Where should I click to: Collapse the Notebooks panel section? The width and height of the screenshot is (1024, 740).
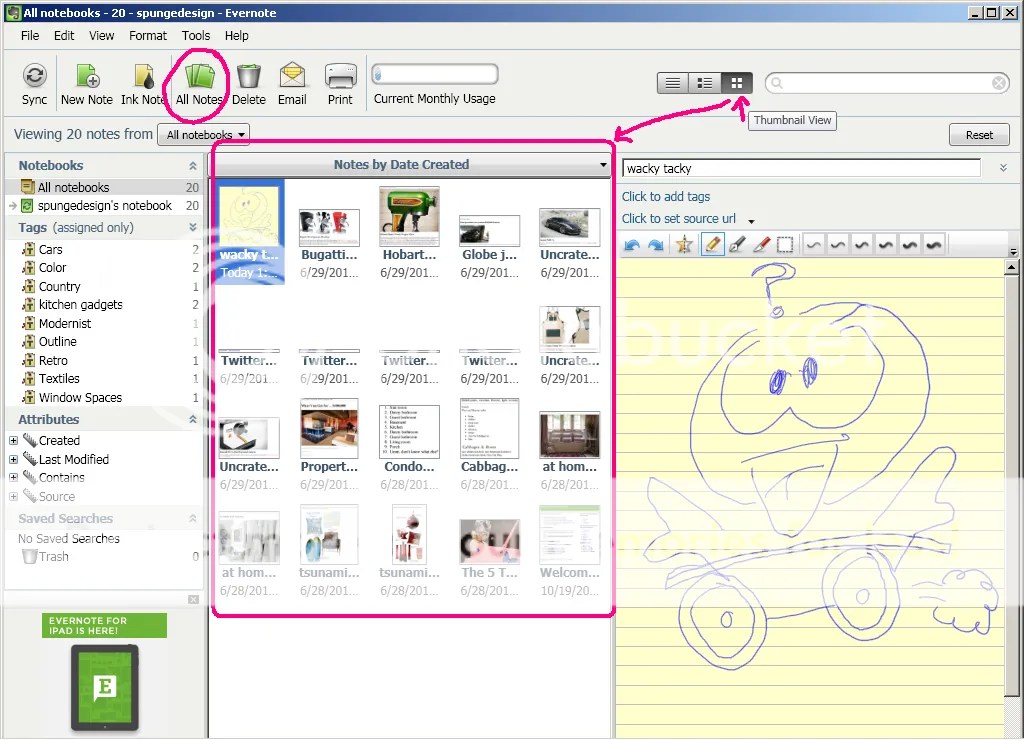[193, 166]
